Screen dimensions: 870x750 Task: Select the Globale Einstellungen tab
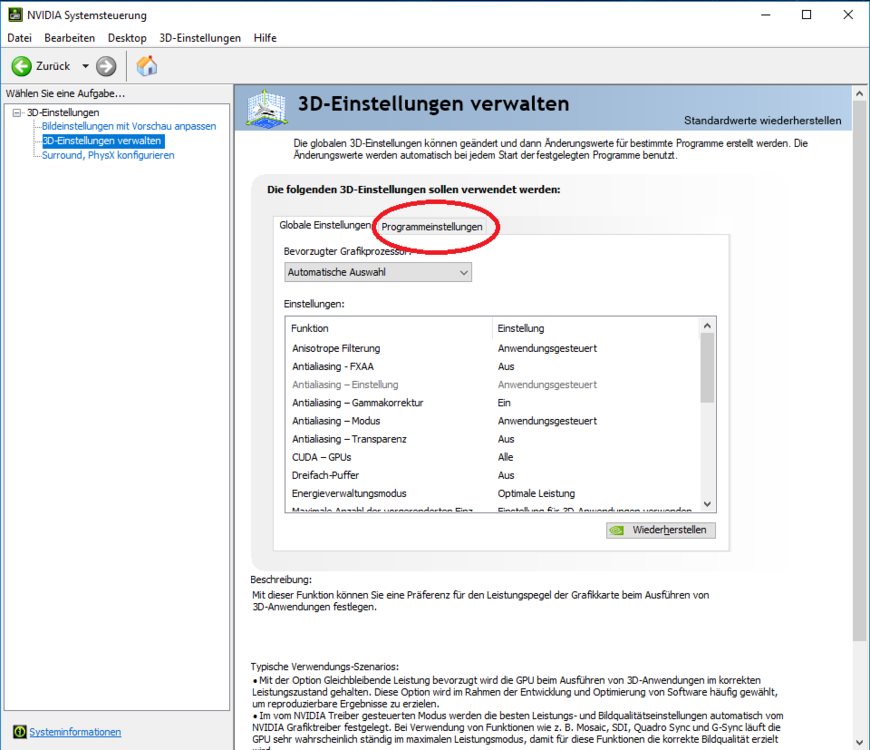point(324,226)
